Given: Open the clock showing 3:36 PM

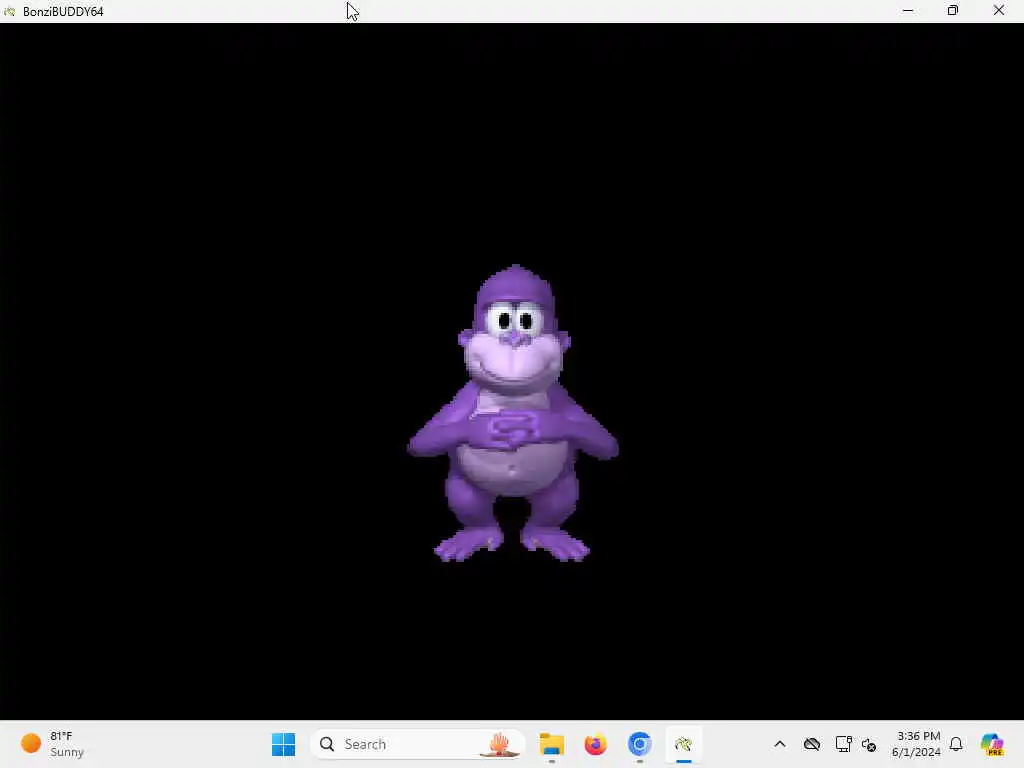Looking at the screenshot, I should pos(917,744).
